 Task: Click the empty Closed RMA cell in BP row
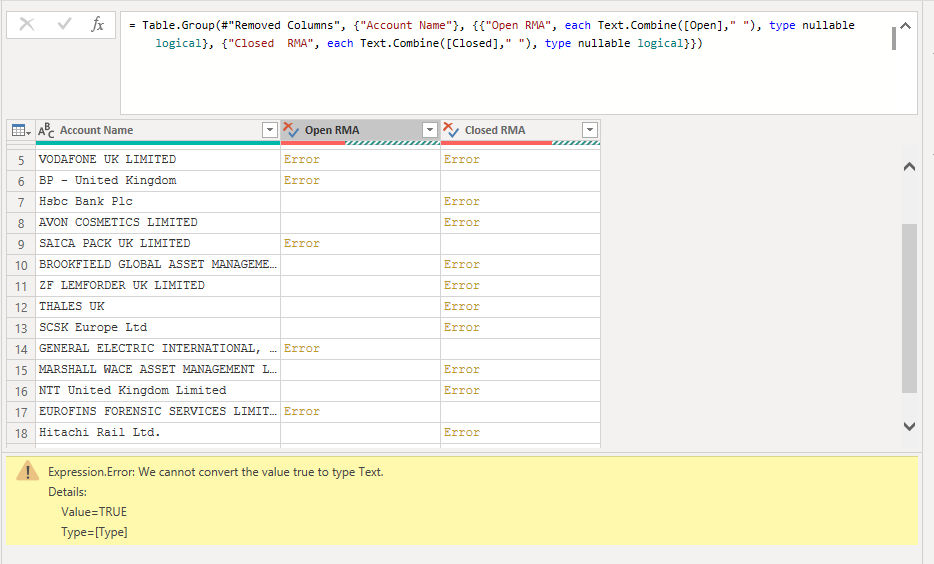pos(521,180)
